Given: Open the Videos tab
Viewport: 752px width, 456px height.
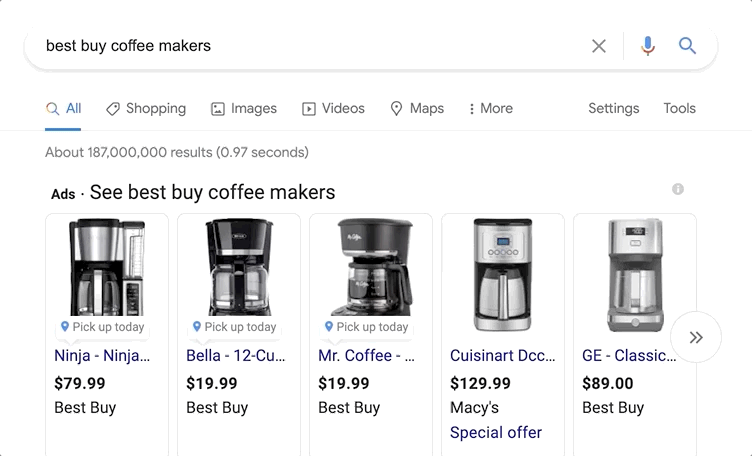Looking at the screenshot, I should pos(334,108).
